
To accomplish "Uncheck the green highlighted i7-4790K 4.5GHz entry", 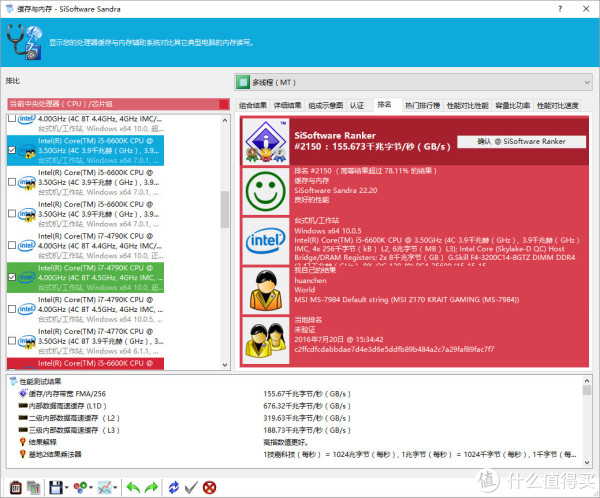I will pyautogui.click(x=12, y=277).
